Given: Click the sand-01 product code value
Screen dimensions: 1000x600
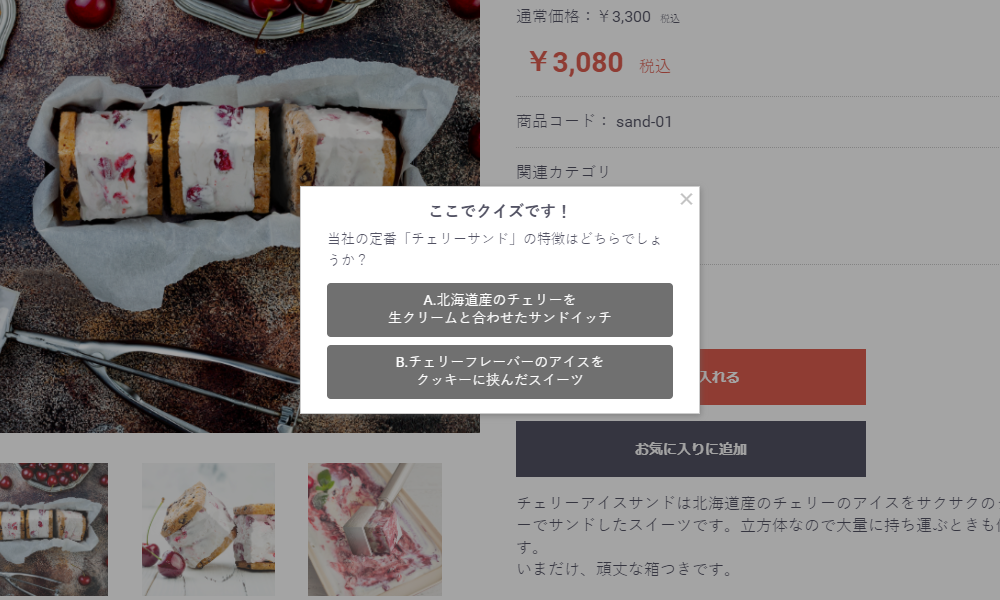Looking at the screenshot, I should [643, 121].
